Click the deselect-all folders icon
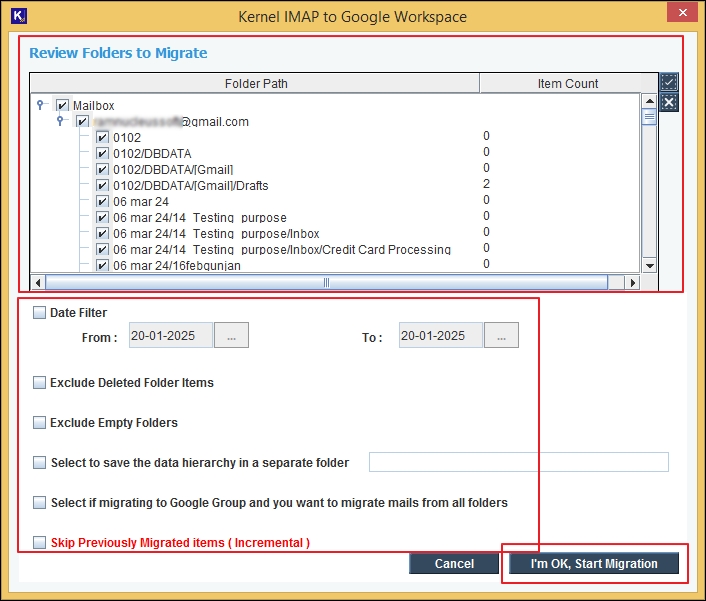706x601 pixels. [x=669, y=103]
